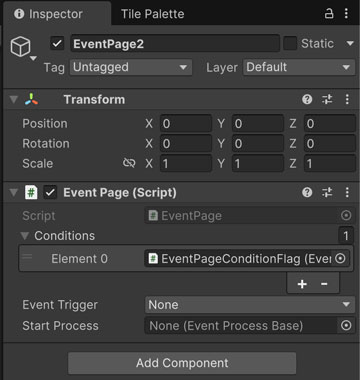
Task: Toggle constrained proportions link for Scale
Action: pos(129,163)
